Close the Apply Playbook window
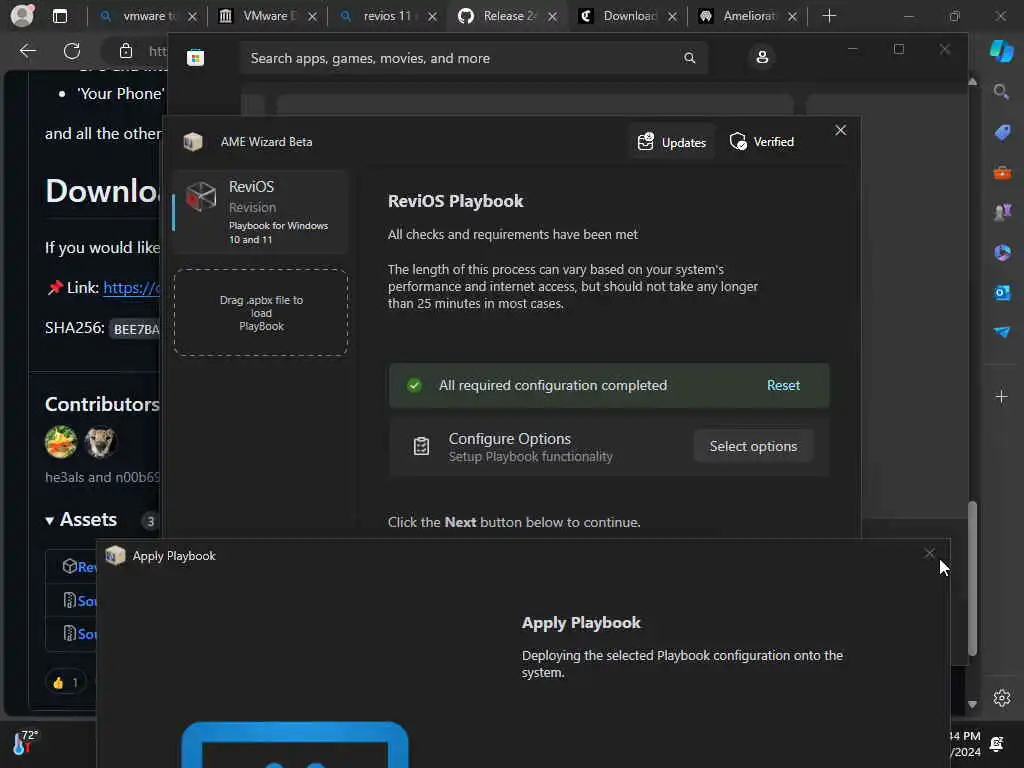This screenshot has width=1024, height=768. coord(929,553)
